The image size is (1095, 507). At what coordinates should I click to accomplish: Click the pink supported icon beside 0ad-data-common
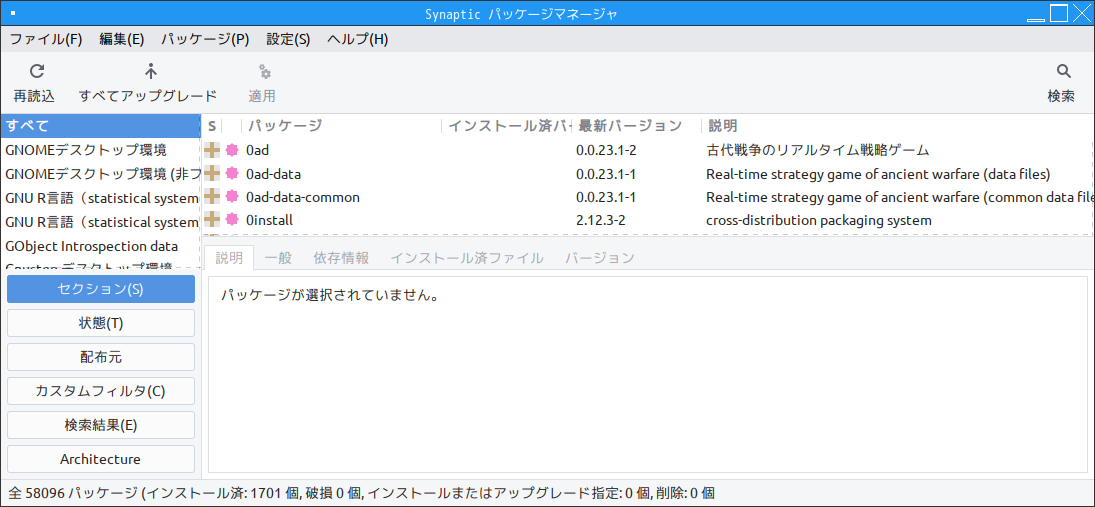pos(232,197)
